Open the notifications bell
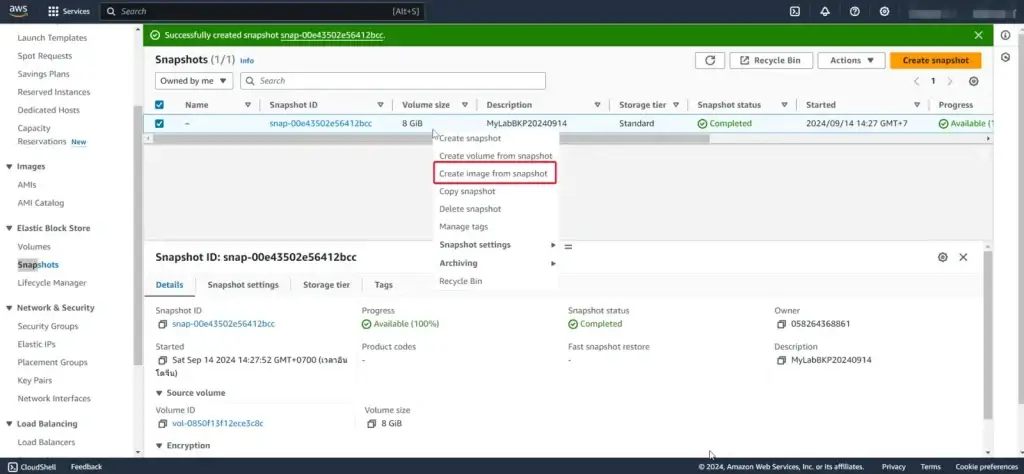The image size is (1024, 474). click(825, 11)
